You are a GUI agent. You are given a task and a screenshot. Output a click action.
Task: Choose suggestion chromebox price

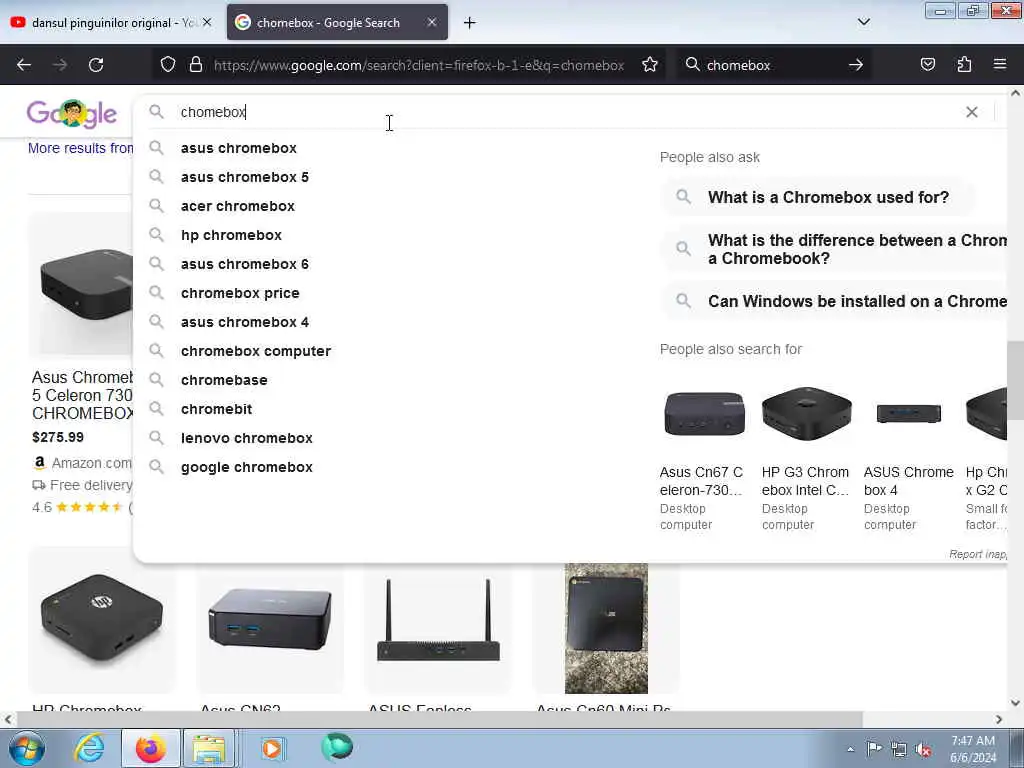point(240,293)
